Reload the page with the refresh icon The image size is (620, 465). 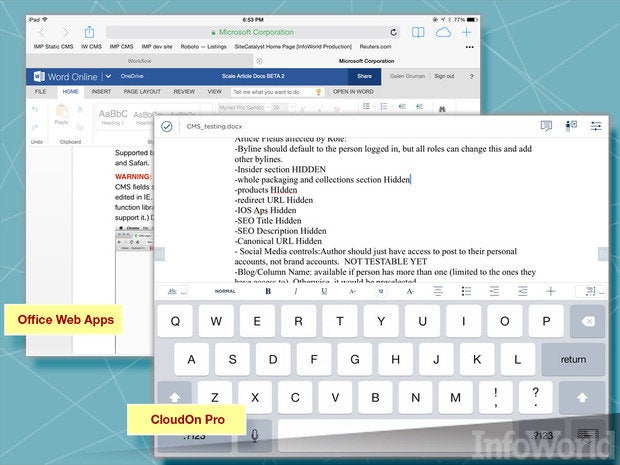click(x=393, y=32)
